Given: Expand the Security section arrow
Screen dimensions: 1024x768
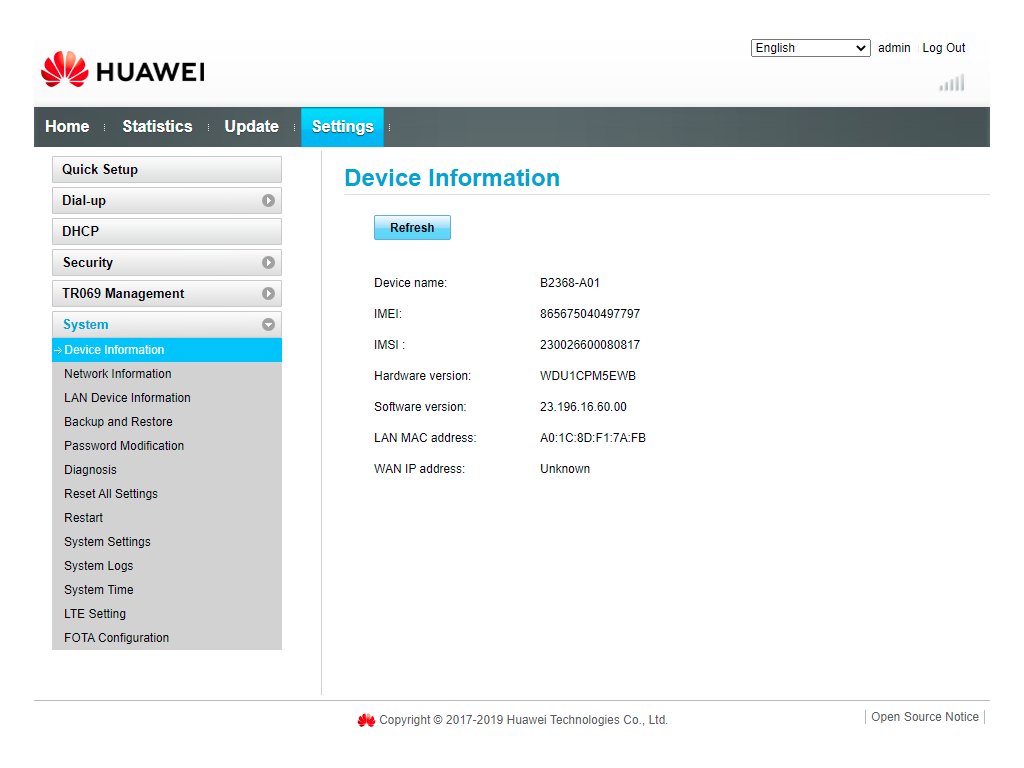Looking at the screenshot, I should tap(268, 263).
